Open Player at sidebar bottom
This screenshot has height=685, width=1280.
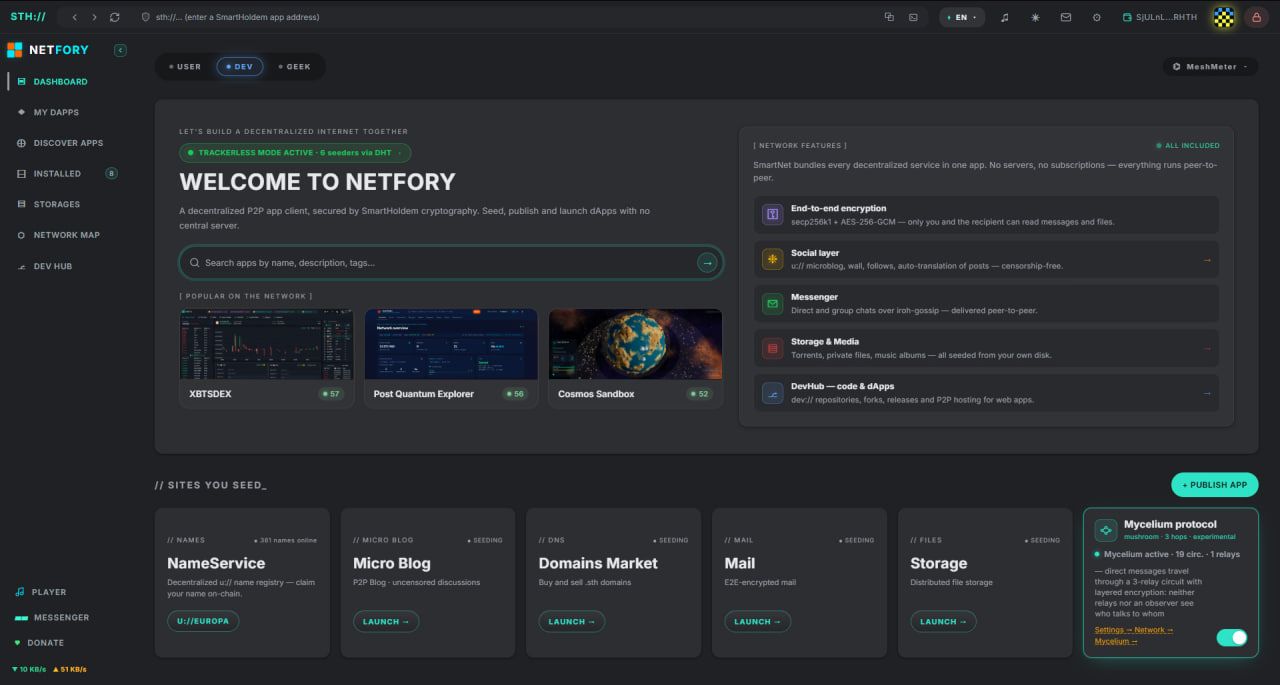coord(41,592)
